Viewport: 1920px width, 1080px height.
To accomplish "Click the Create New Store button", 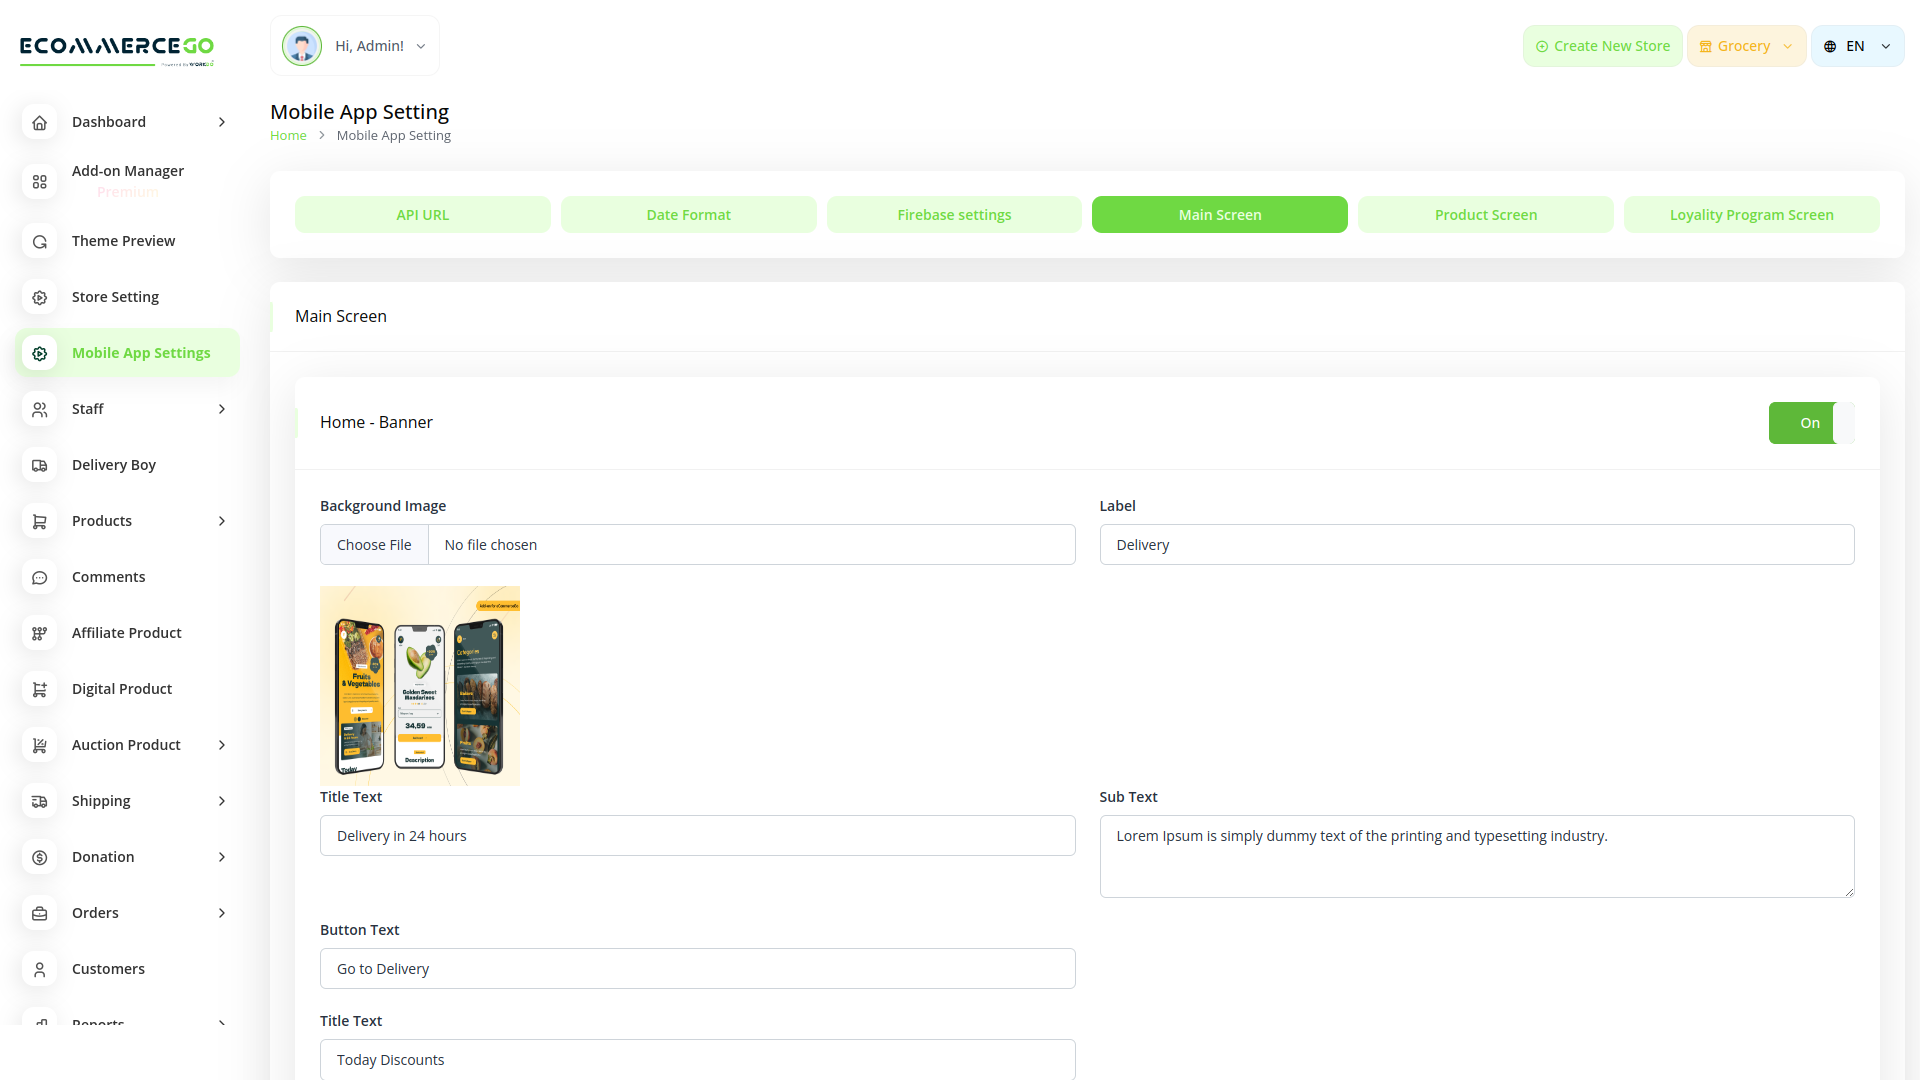I will (x=1602, y=45).
